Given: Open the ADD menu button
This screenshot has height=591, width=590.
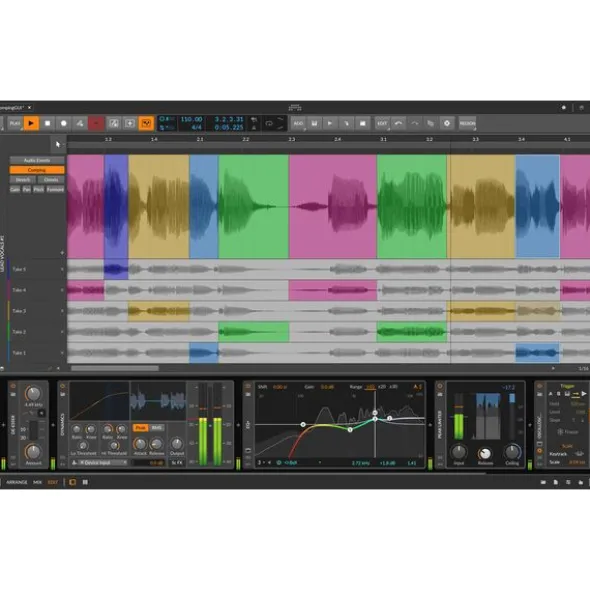Looking at the screenshot, I should 298,123.
